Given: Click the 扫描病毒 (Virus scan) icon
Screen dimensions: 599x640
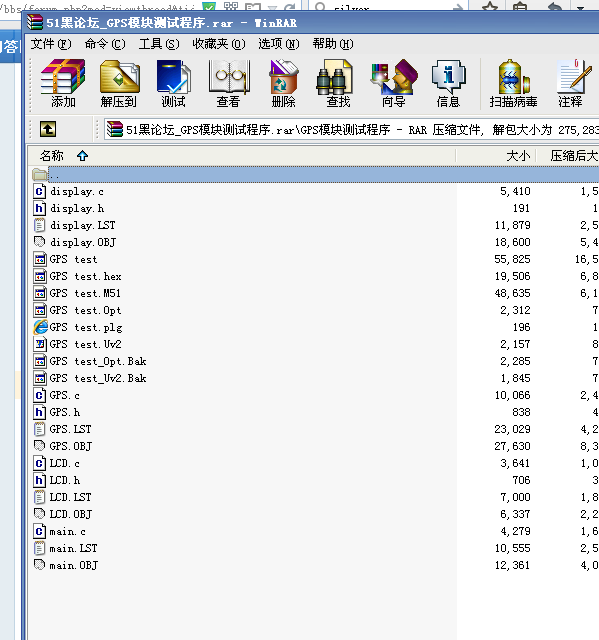Looking at the screenshot, I should click(x=513, y=76).
